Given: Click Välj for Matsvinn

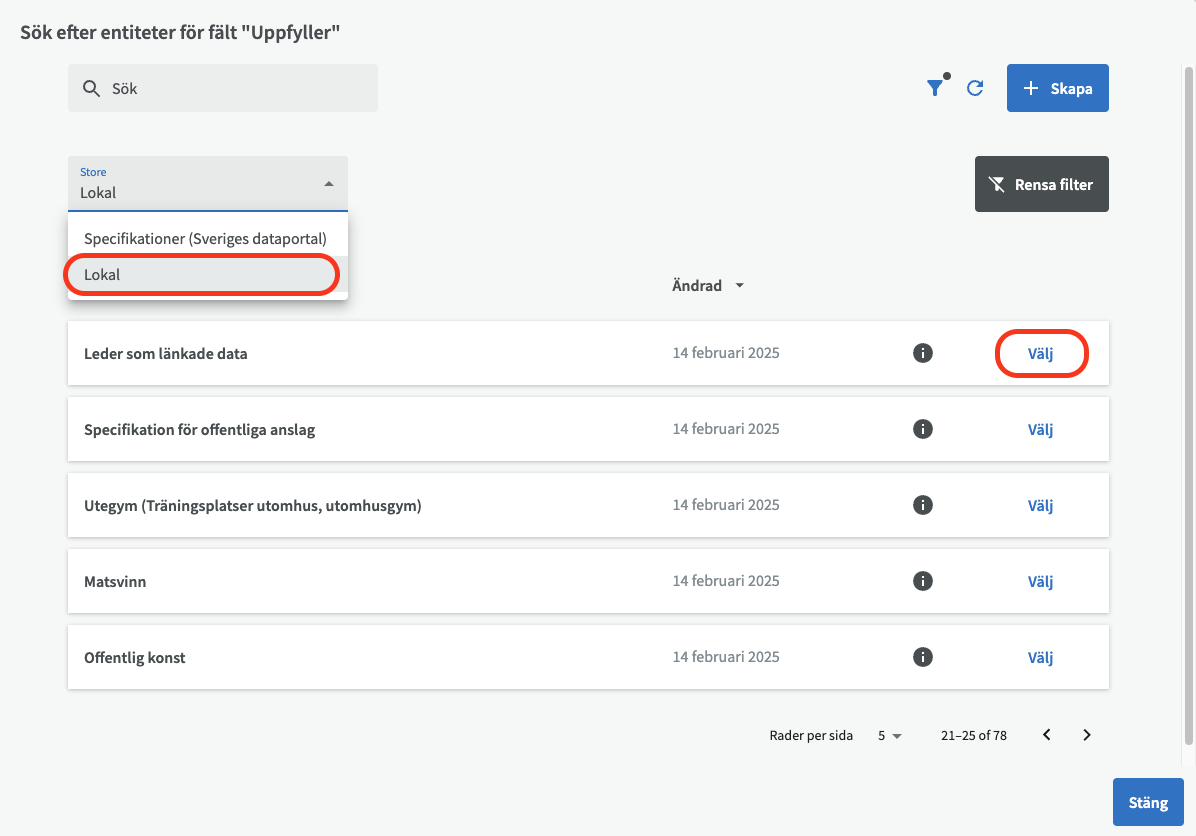Looking at the screenshot, I should coord(1040,582).
